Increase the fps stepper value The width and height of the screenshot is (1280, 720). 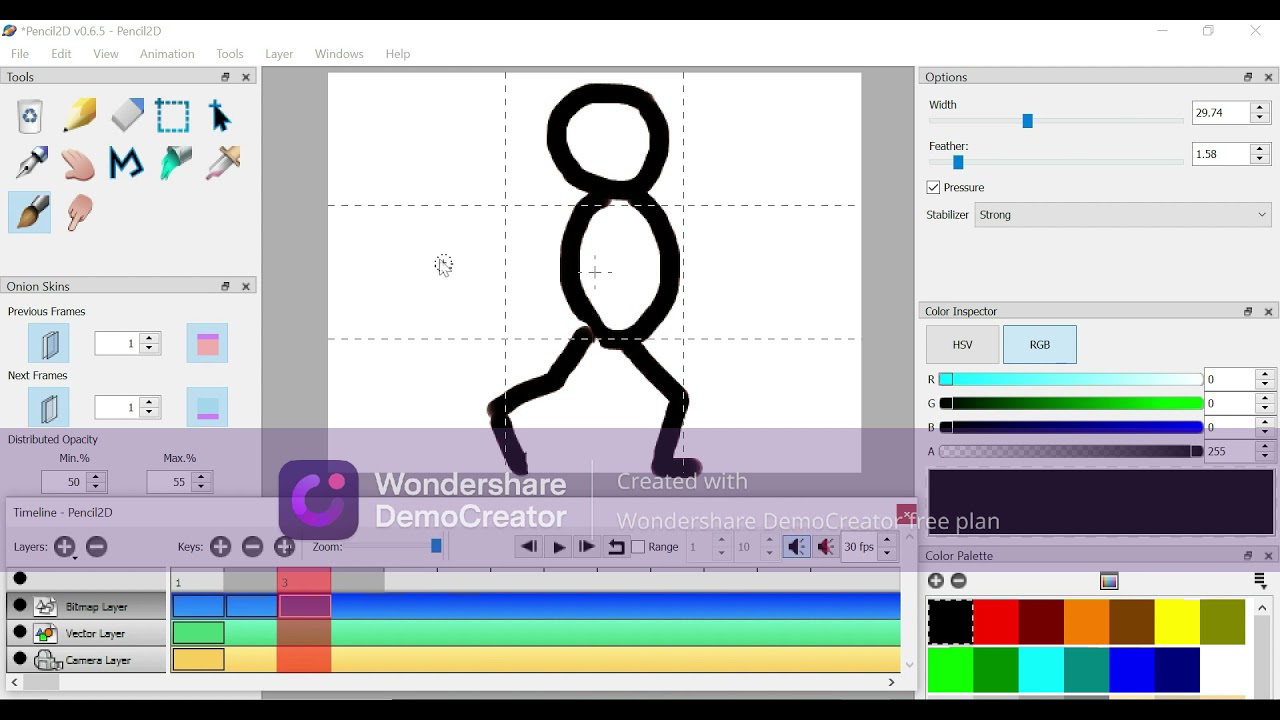pos(887,541)
